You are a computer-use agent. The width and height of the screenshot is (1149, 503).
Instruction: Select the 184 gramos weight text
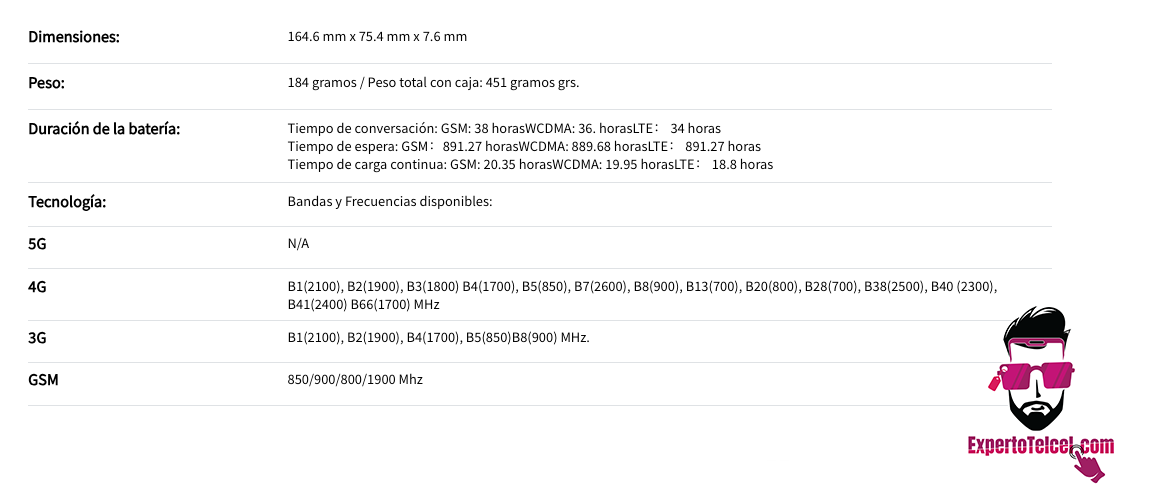coord(434,83)
